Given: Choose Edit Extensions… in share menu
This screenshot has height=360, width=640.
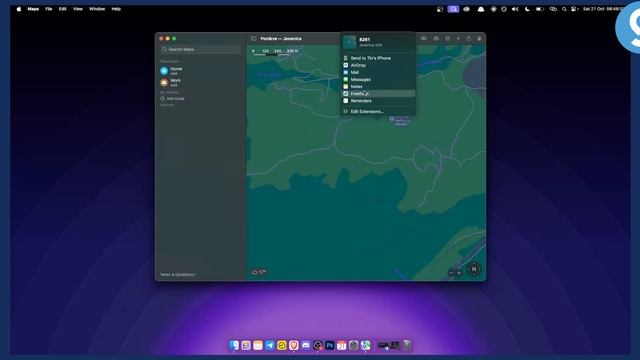Looking at the screenshot, I should tap(378, 111).
